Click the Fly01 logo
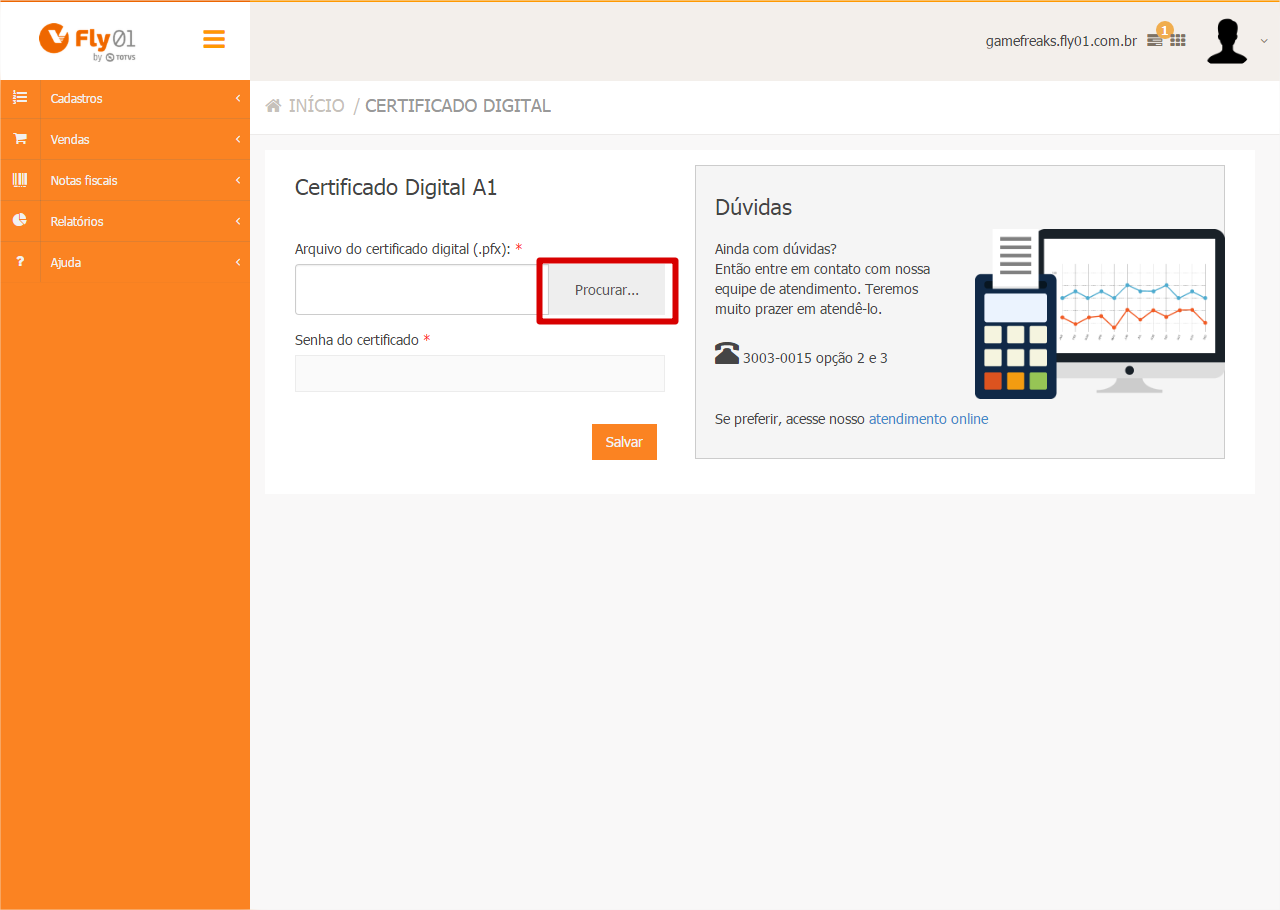The width and height of the screenshot is (1280, 910). pyautogui.click(x=87, y=42)
